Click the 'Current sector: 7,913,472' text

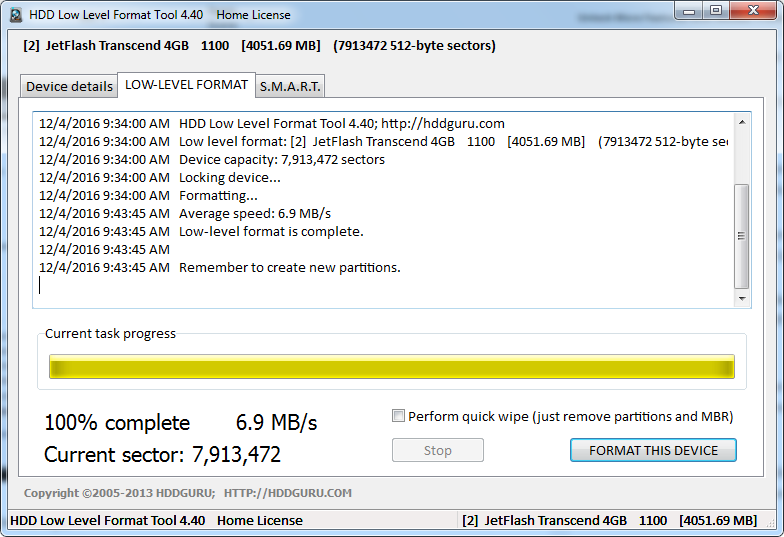[x=162, y=454]
